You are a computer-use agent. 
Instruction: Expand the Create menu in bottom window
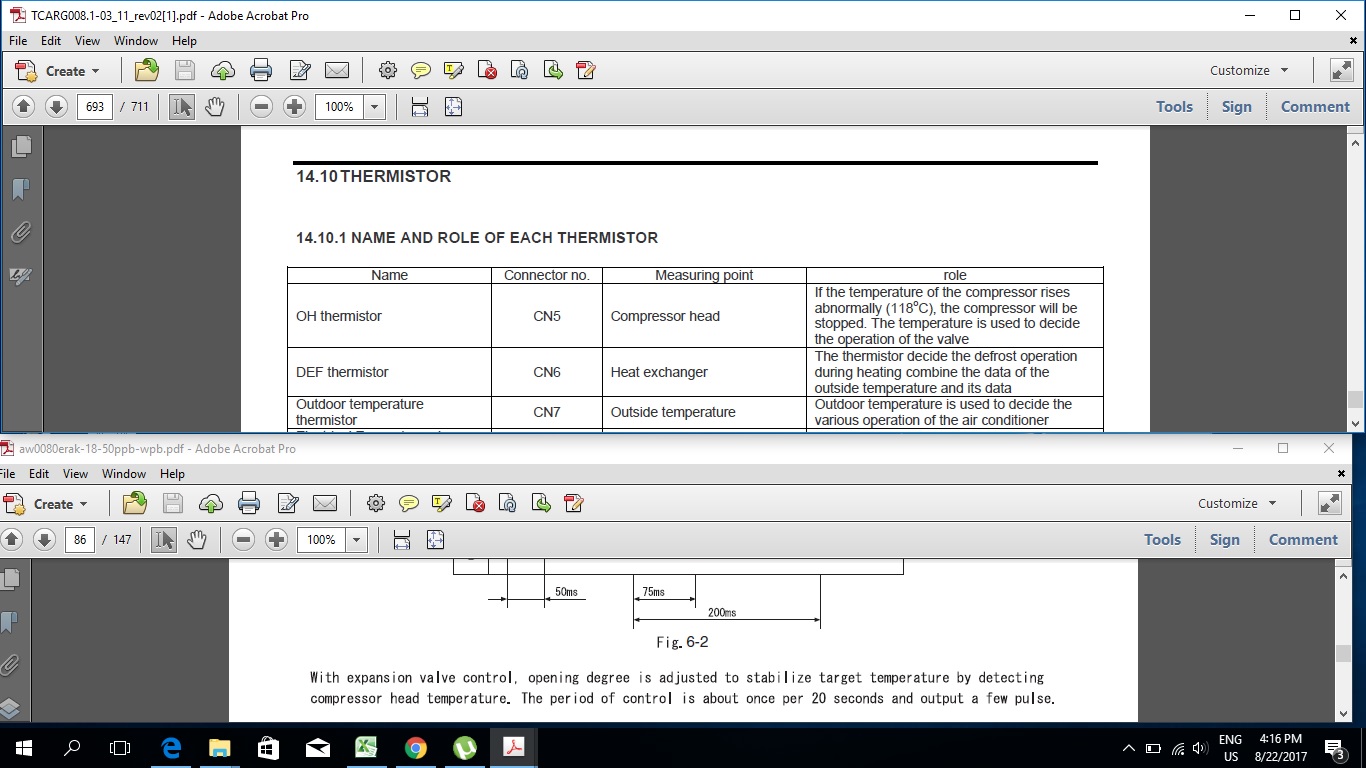(x=46, y=504)
